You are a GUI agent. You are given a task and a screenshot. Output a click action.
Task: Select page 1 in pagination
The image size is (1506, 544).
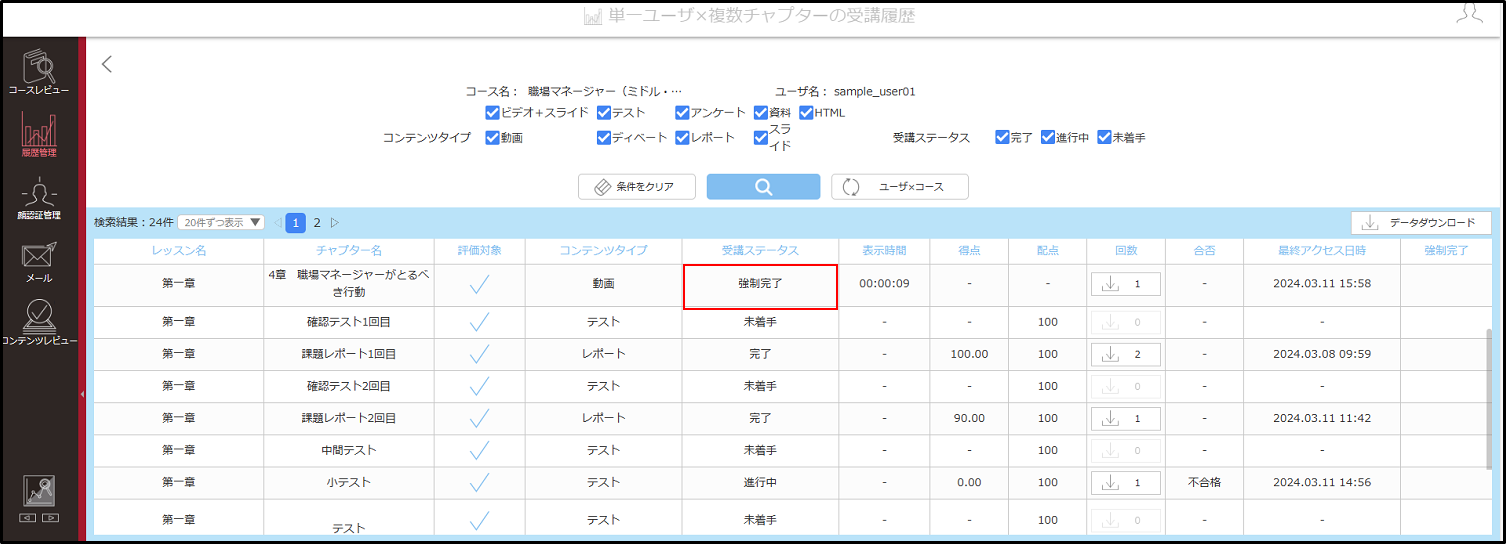(296, 223)
